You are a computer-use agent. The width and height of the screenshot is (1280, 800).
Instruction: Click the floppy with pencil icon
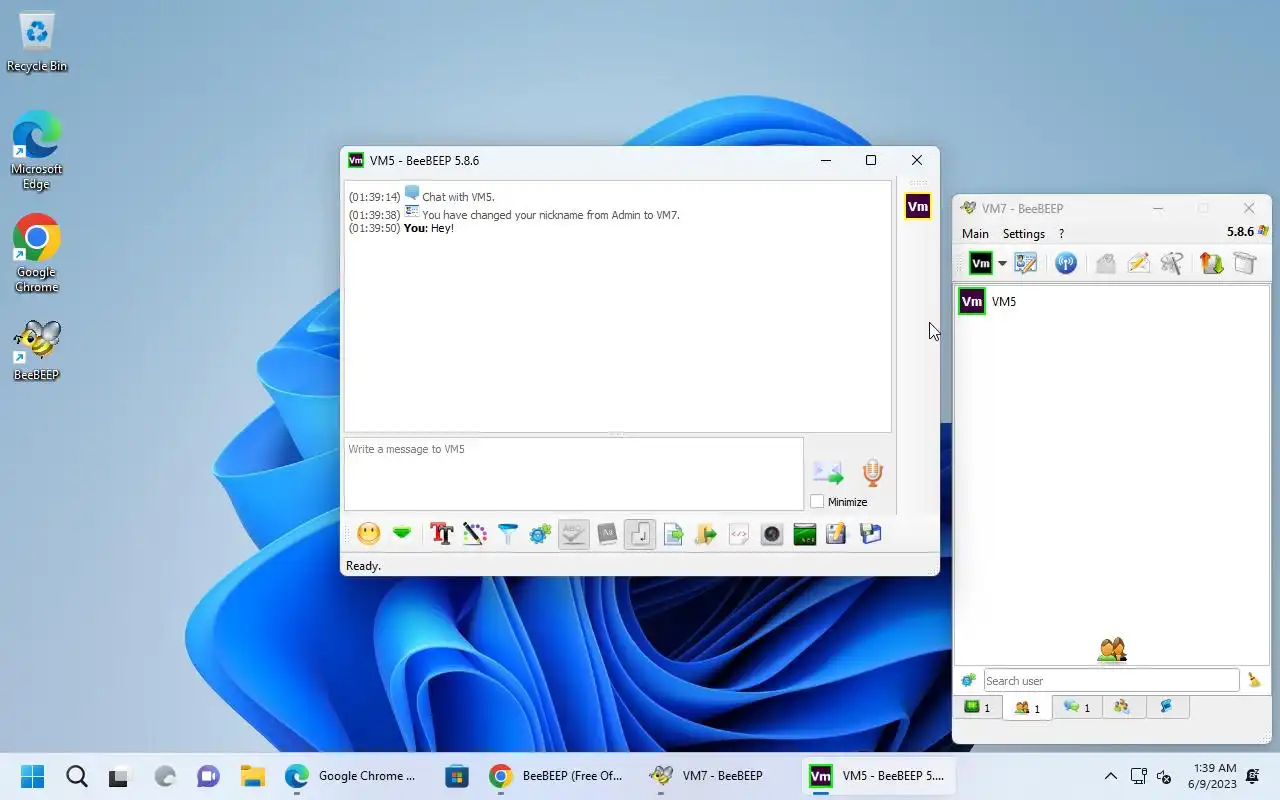pyautogui.click(x=837, y=534)
